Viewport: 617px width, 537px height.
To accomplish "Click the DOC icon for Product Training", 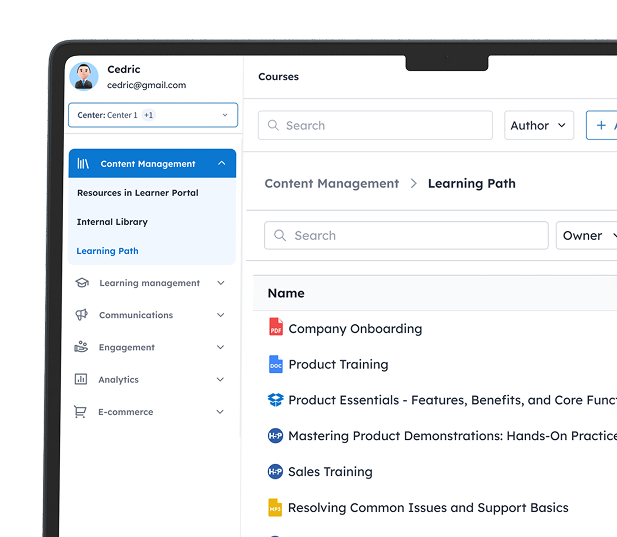I will 275,364.
